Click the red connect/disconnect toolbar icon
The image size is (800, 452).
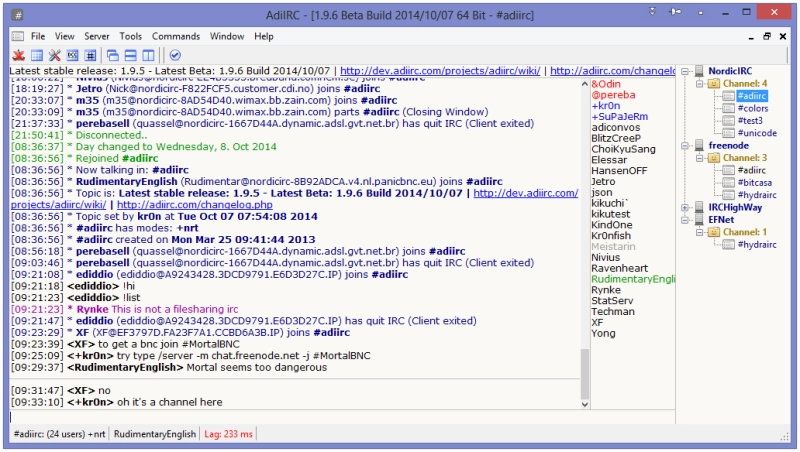click(19, 55)
